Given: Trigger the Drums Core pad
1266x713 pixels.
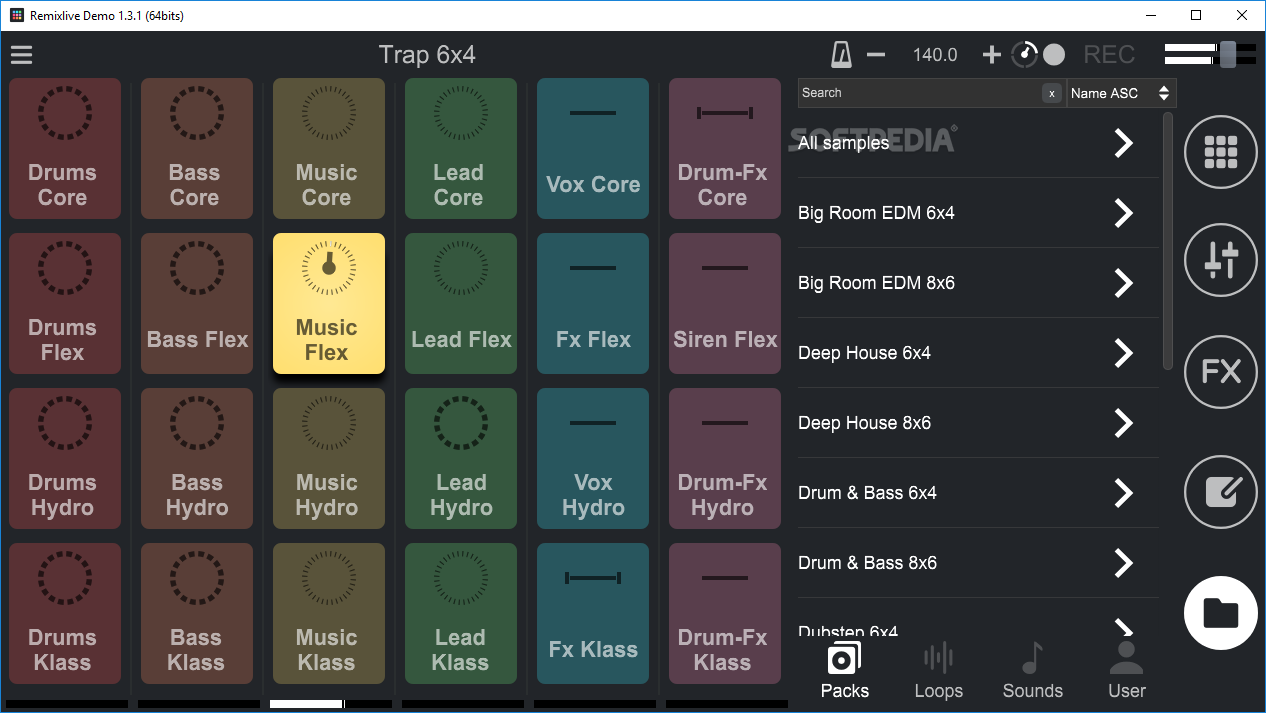Looking at the screenshot, I should tap(65, 149).
